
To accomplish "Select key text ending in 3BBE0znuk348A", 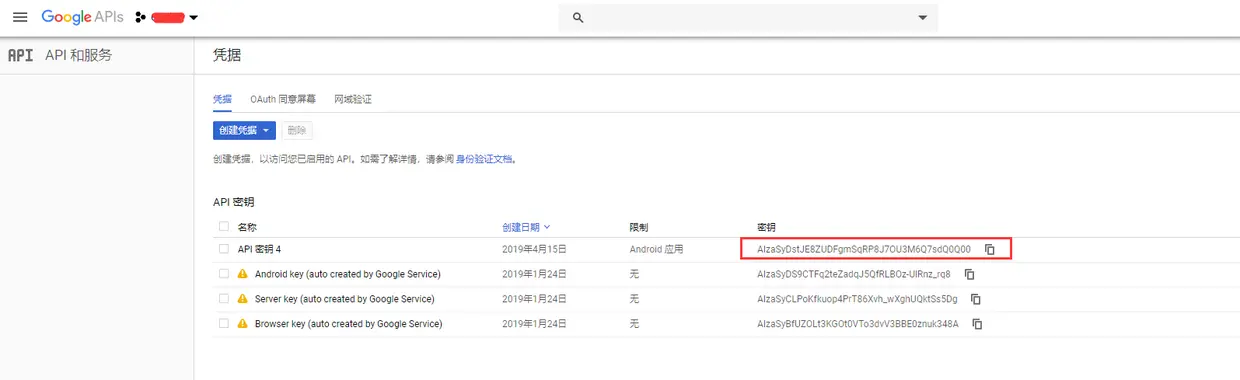I will 858,324.
